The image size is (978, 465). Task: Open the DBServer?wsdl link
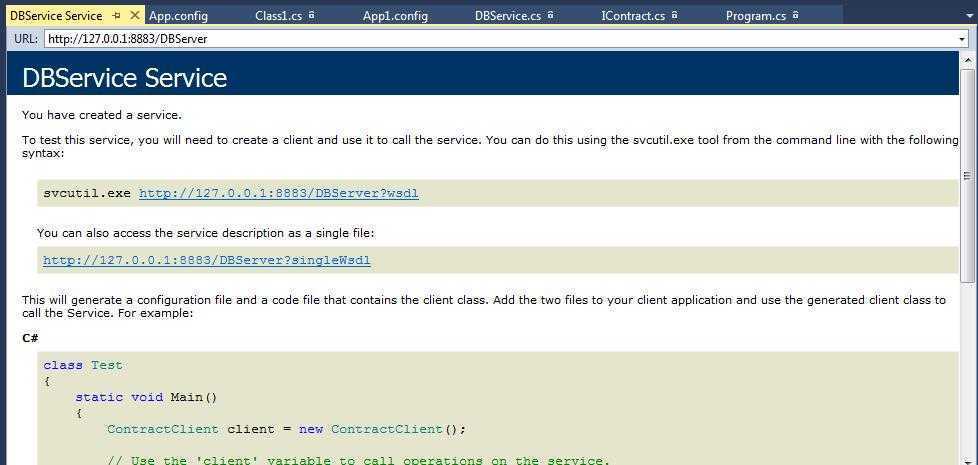279,193
